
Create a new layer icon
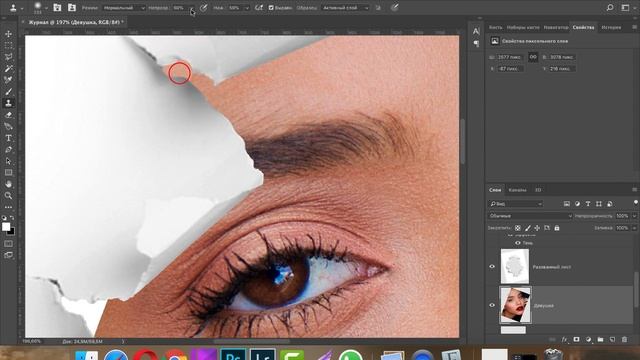pos(612,339)
